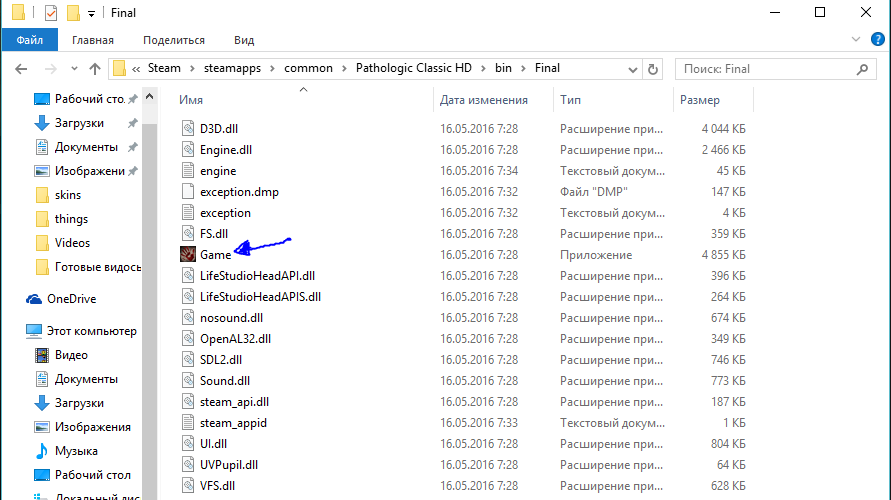
Task: Select the OpenAL32.dll file icon
Action: point(188,339)
